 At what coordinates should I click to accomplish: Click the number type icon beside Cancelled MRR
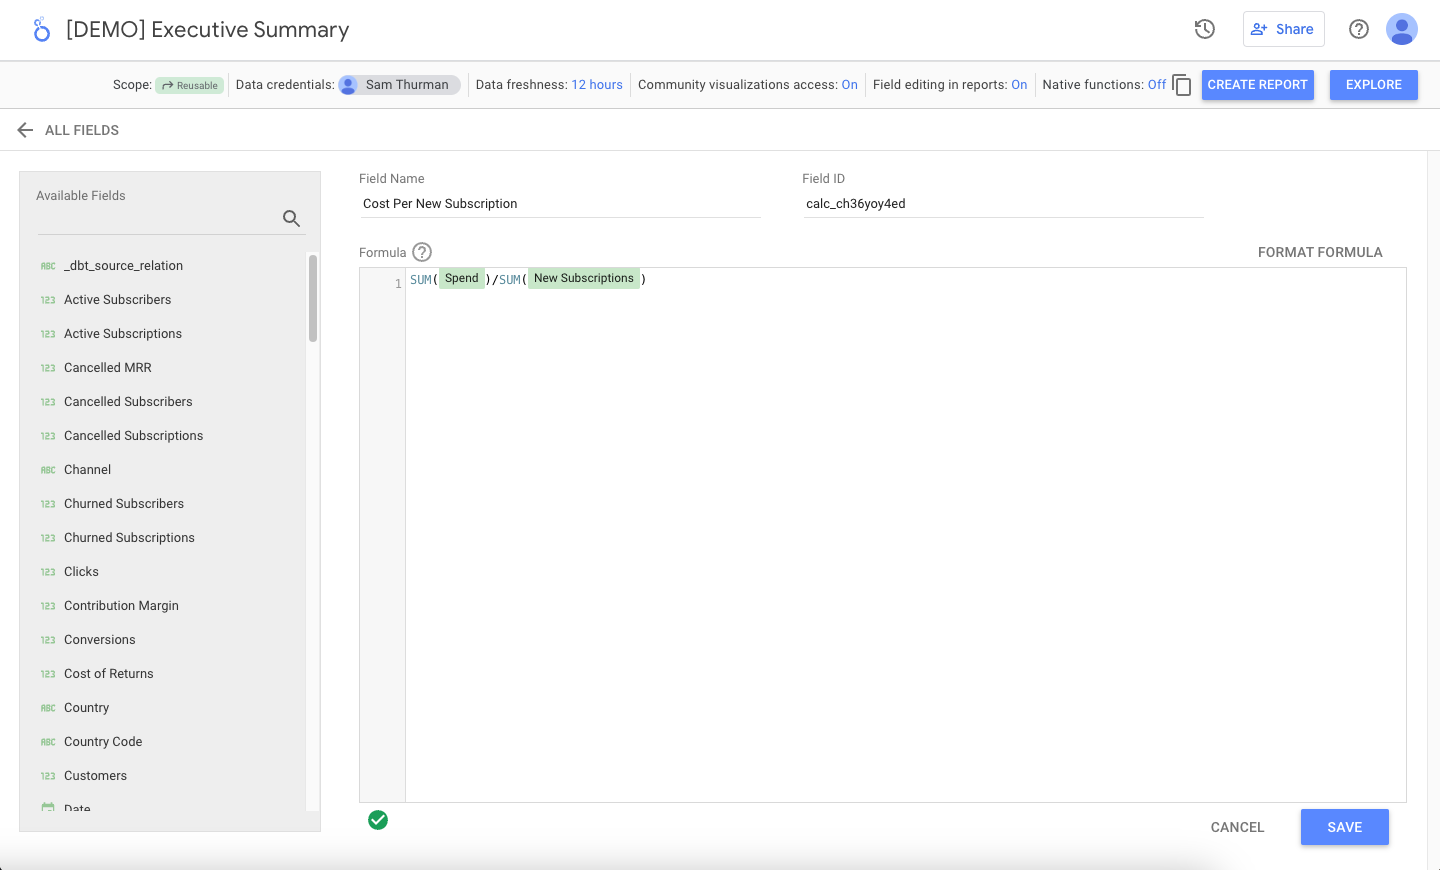click(x=48, y=368)
